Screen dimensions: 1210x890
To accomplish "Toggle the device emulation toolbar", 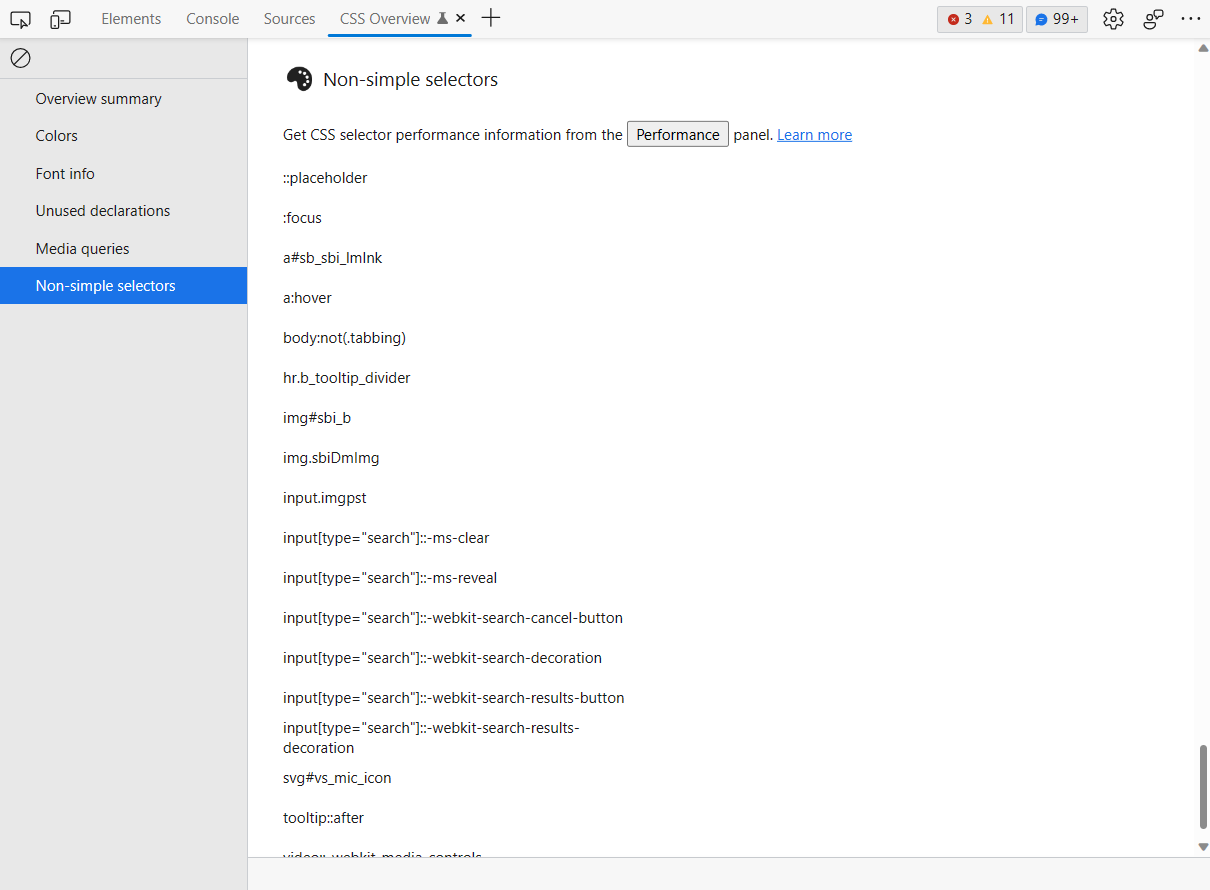I will [x=60, y=18].
